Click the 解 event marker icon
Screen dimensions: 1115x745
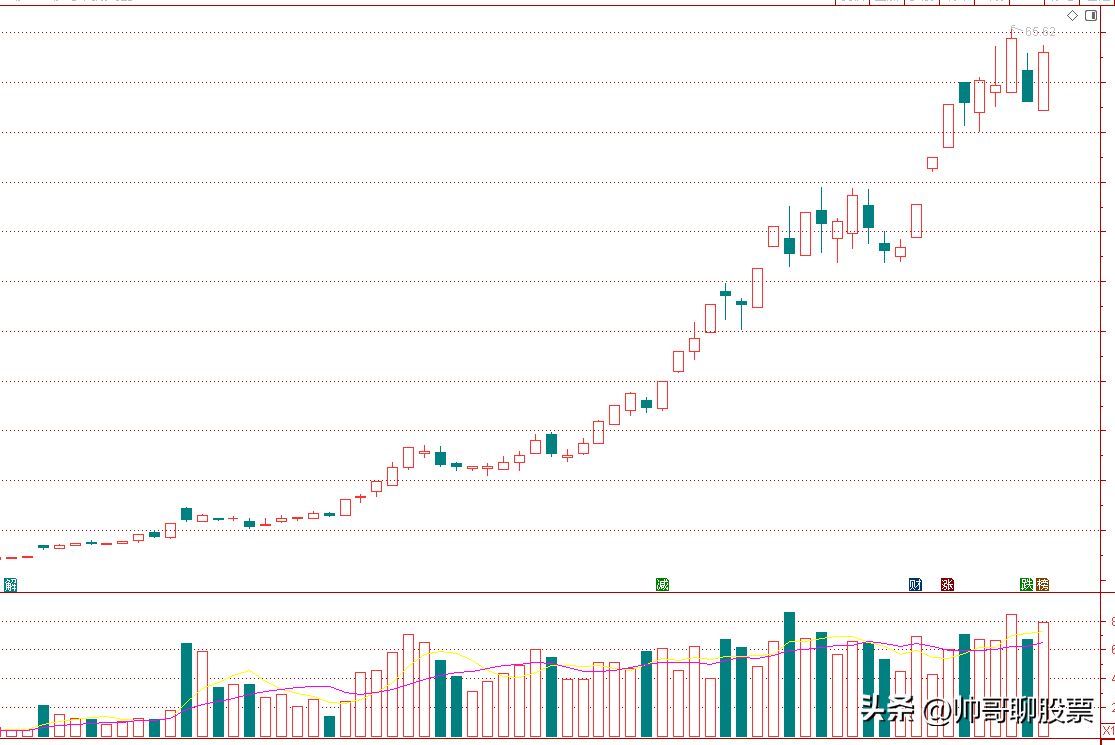tap(10, 584)
